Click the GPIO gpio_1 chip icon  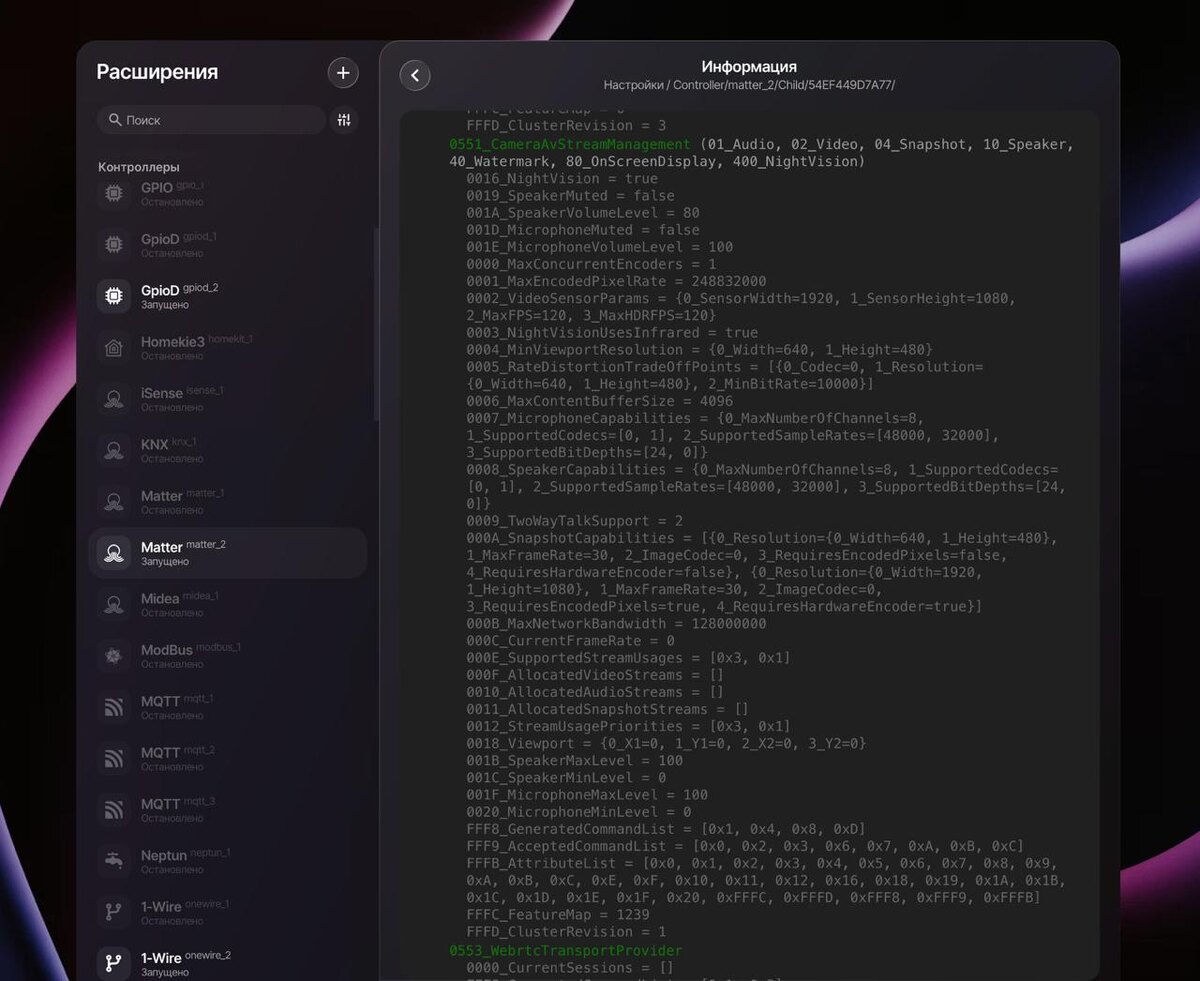pyautogui.click(x=114, y=192)
